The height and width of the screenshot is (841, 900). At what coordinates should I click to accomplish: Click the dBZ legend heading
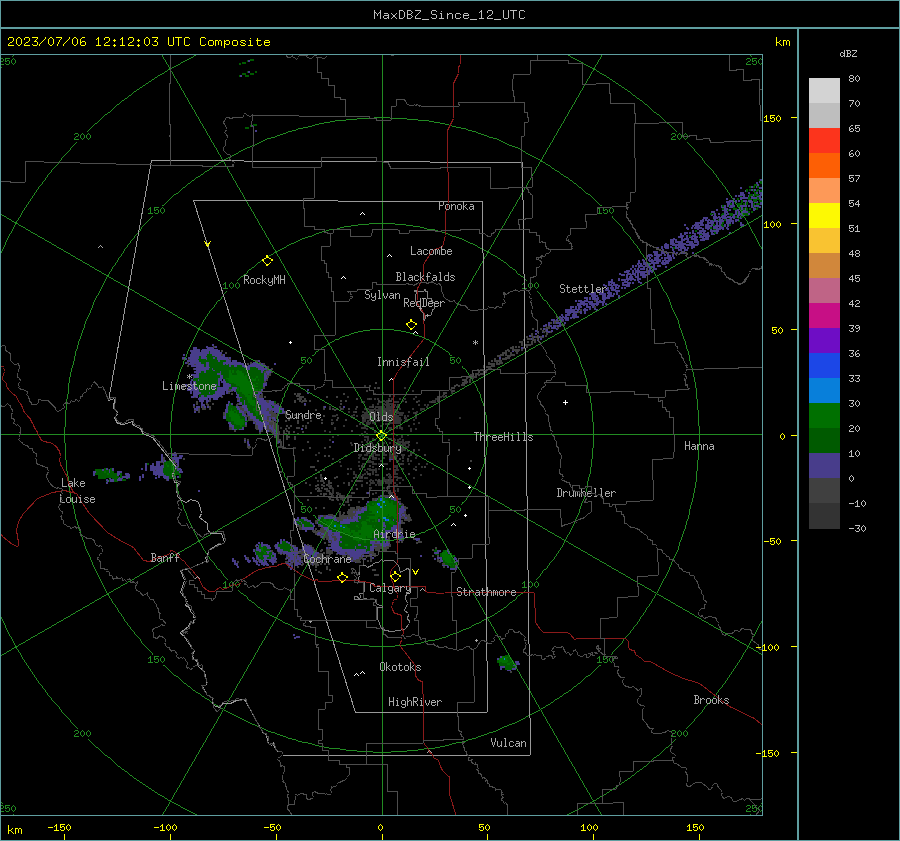pyautogui.click(x=848, y=54)
